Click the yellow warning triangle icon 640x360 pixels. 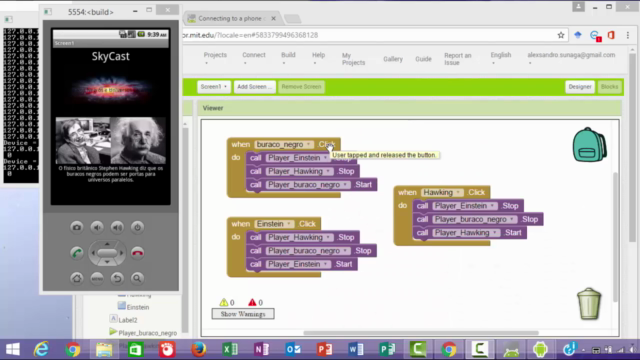(x=224, y=302)
